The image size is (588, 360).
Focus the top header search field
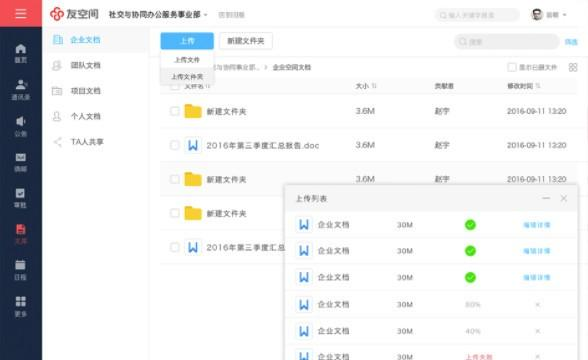pos(477,15)
